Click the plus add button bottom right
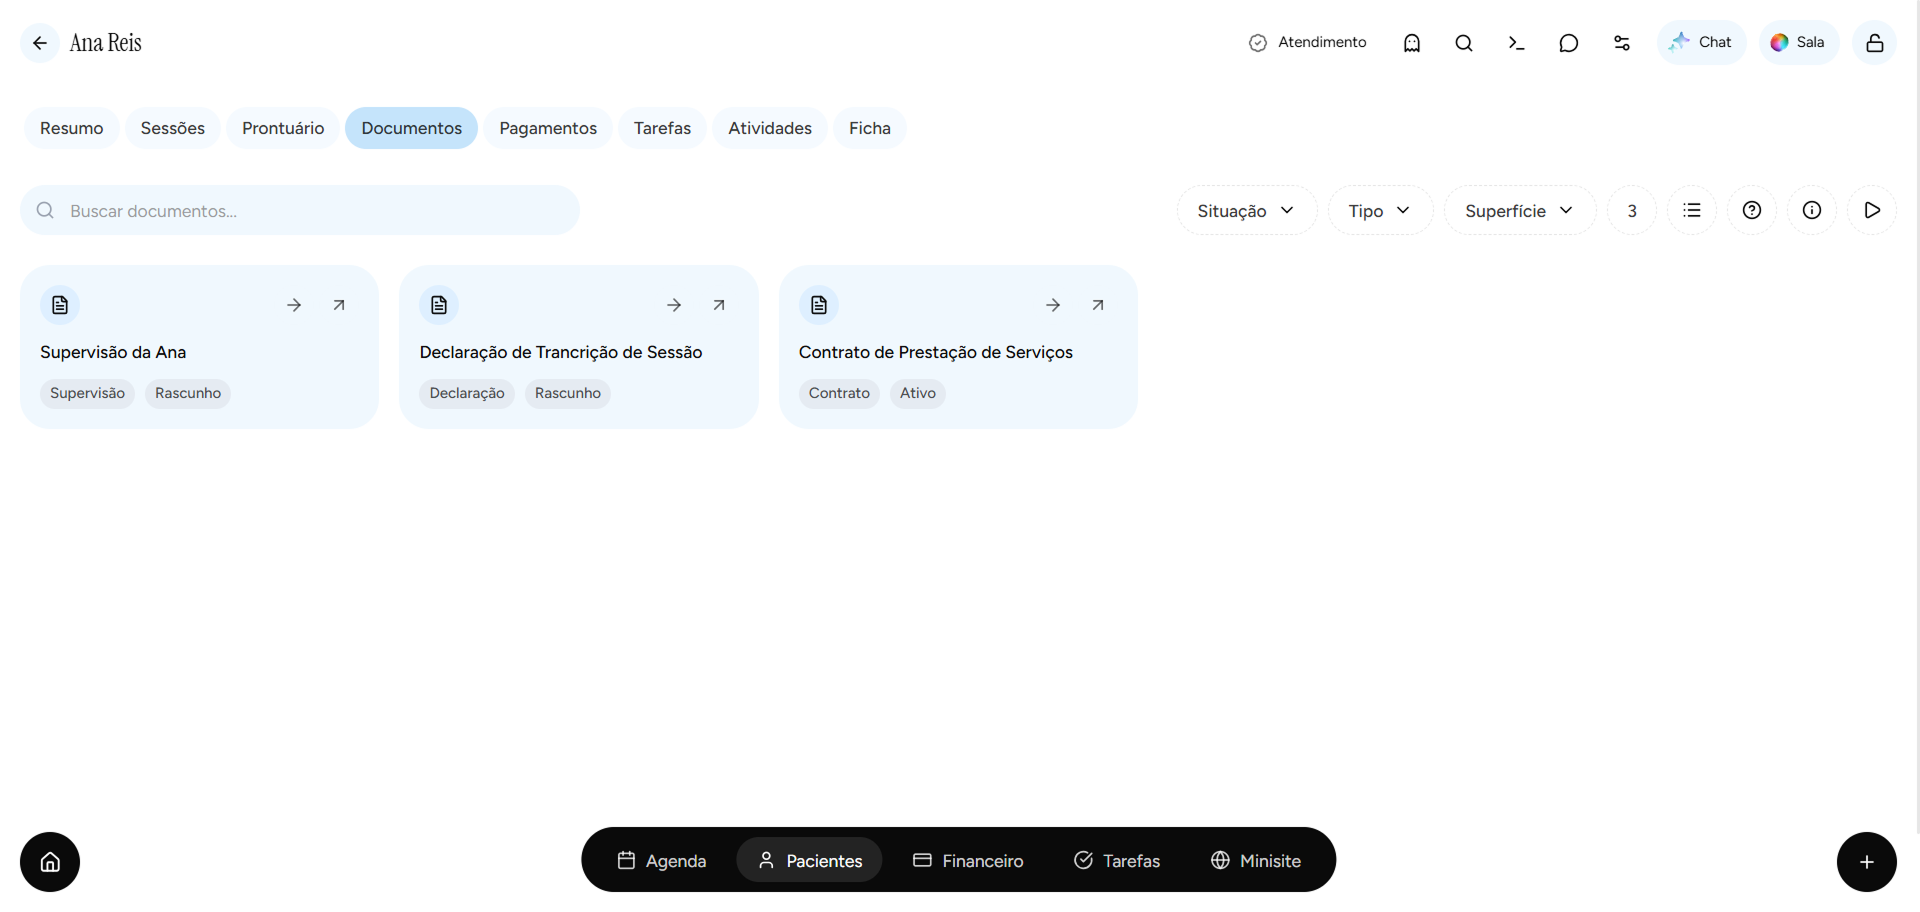Viewport: 1920px width, 912px height. coord(1867,862)
